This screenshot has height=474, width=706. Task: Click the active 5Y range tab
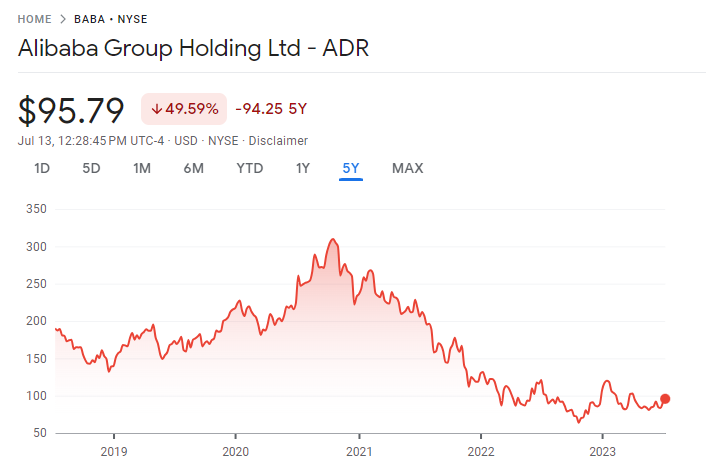pos(350,168)
